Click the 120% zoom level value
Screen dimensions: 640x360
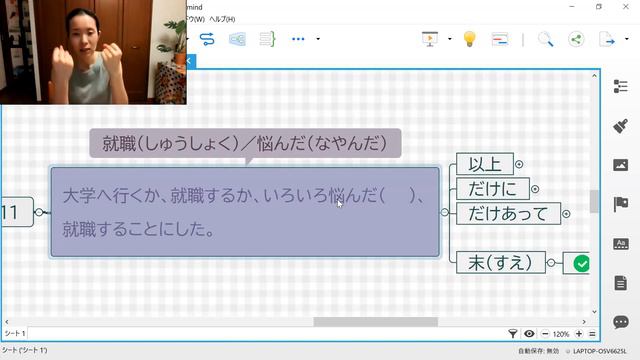click(x=561, y=334)
